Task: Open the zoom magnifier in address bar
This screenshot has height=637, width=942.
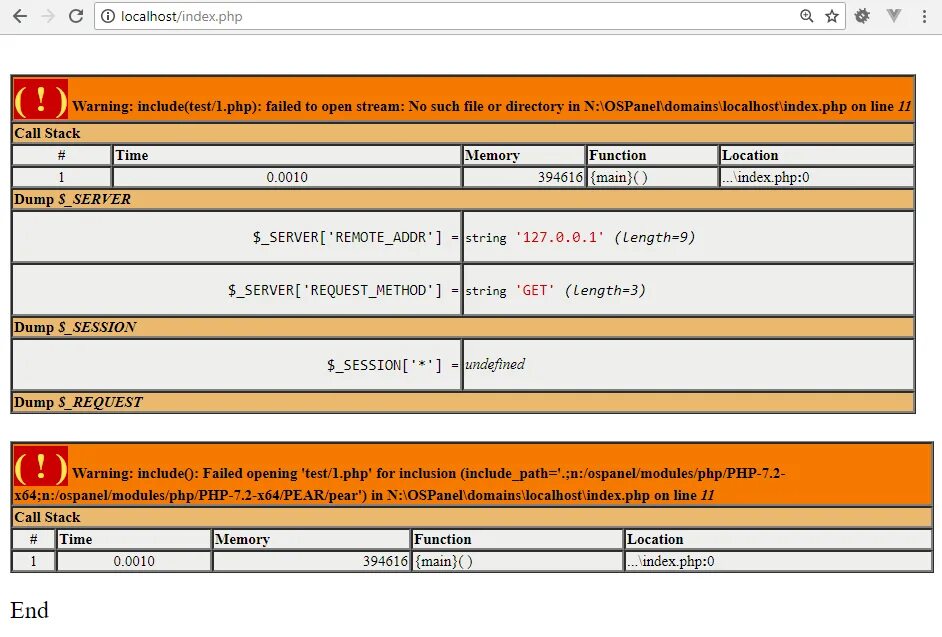Action: (x=807, y=16)
